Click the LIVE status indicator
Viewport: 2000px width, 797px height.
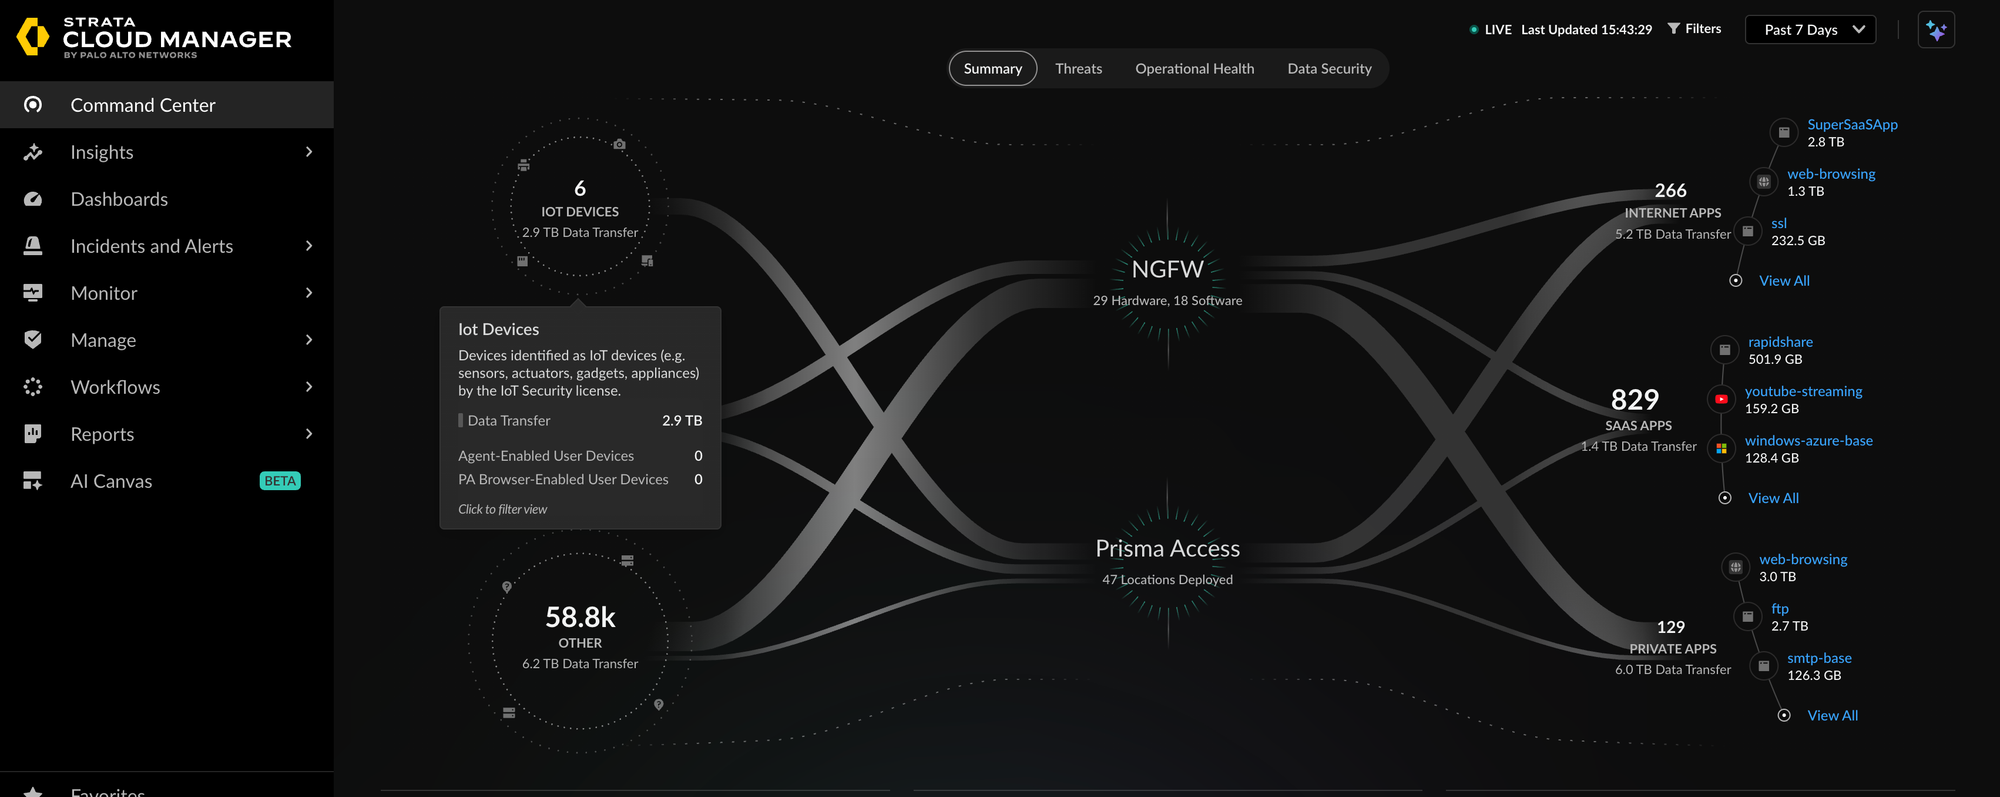[1490, 30]
